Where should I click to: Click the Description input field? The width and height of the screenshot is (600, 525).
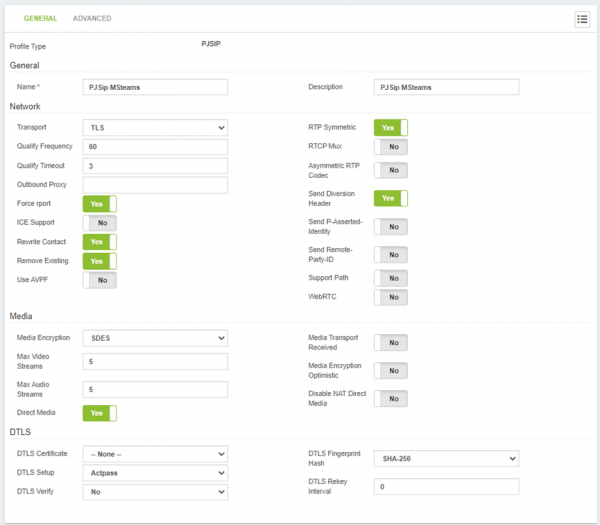[x=446, y=87]
